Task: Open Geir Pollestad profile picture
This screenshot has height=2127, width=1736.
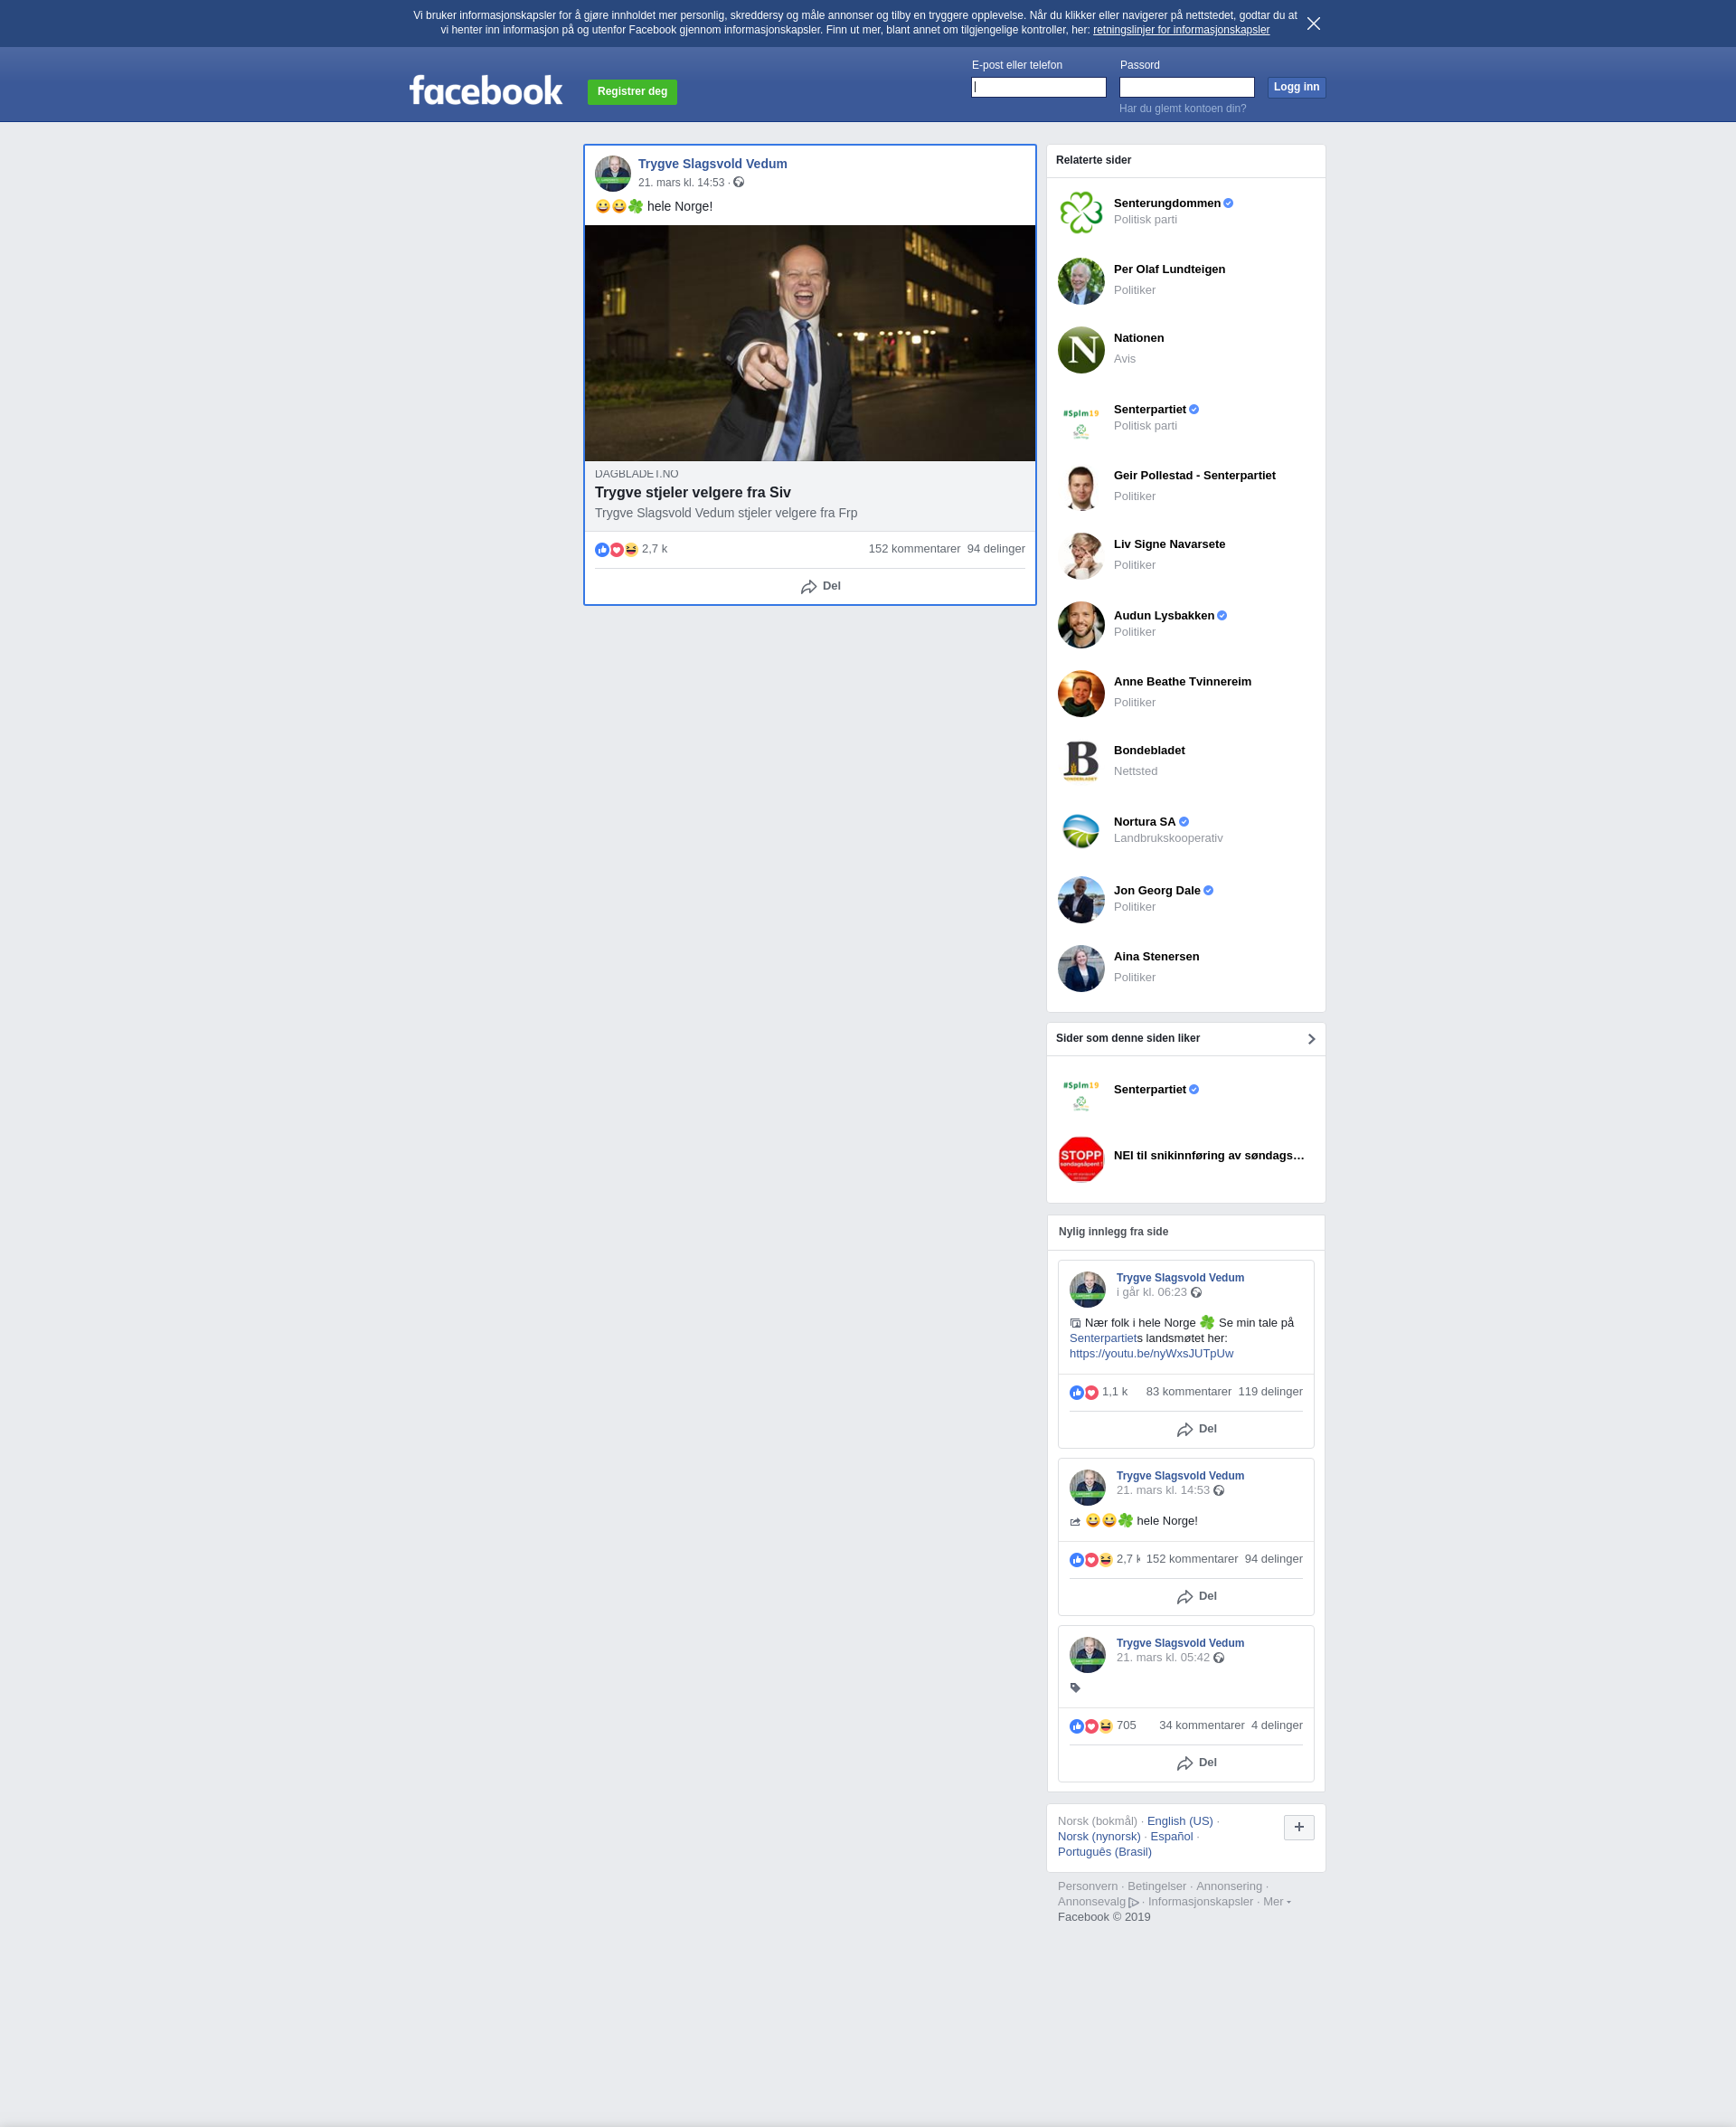Action: coord(1081,488)
